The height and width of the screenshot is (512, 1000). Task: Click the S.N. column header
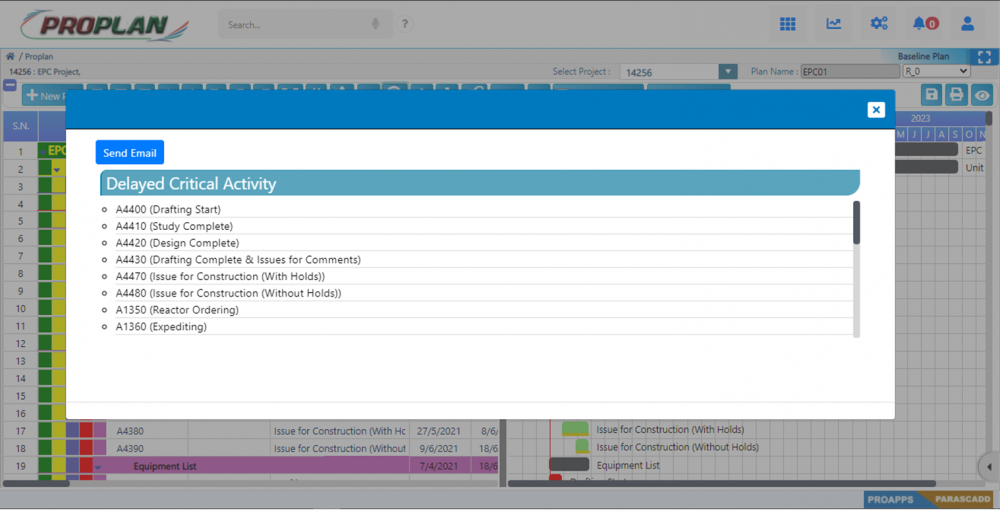point(20,126)
